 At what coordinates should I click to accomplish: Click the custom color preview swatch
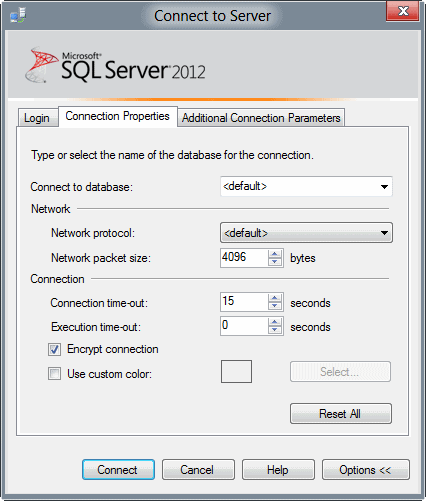pos(236,371)
